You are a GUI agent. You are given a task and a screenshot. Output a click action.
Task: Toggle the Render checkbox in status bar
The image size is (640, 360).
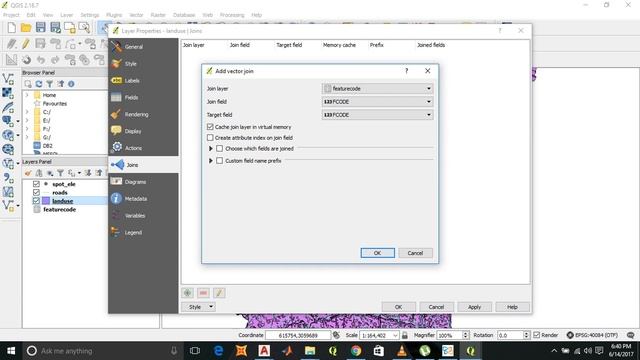[x=537, y=335]
